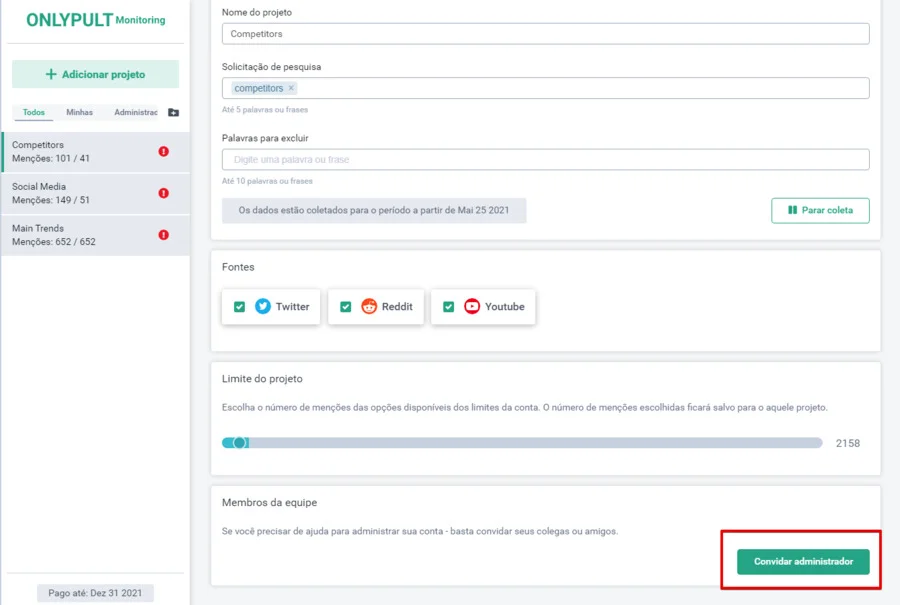900x605 pixels.
Task: Uncheck the Twitter source checkbox
Action: click(x=239, y=307)
